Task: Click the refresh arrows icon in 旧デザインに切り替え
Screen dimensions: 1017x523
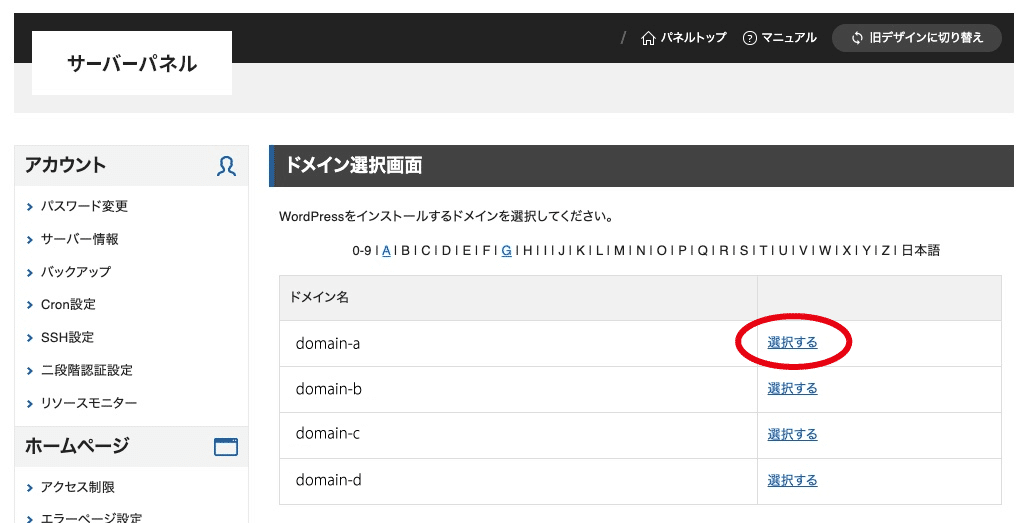Action: tap(857, 38)
